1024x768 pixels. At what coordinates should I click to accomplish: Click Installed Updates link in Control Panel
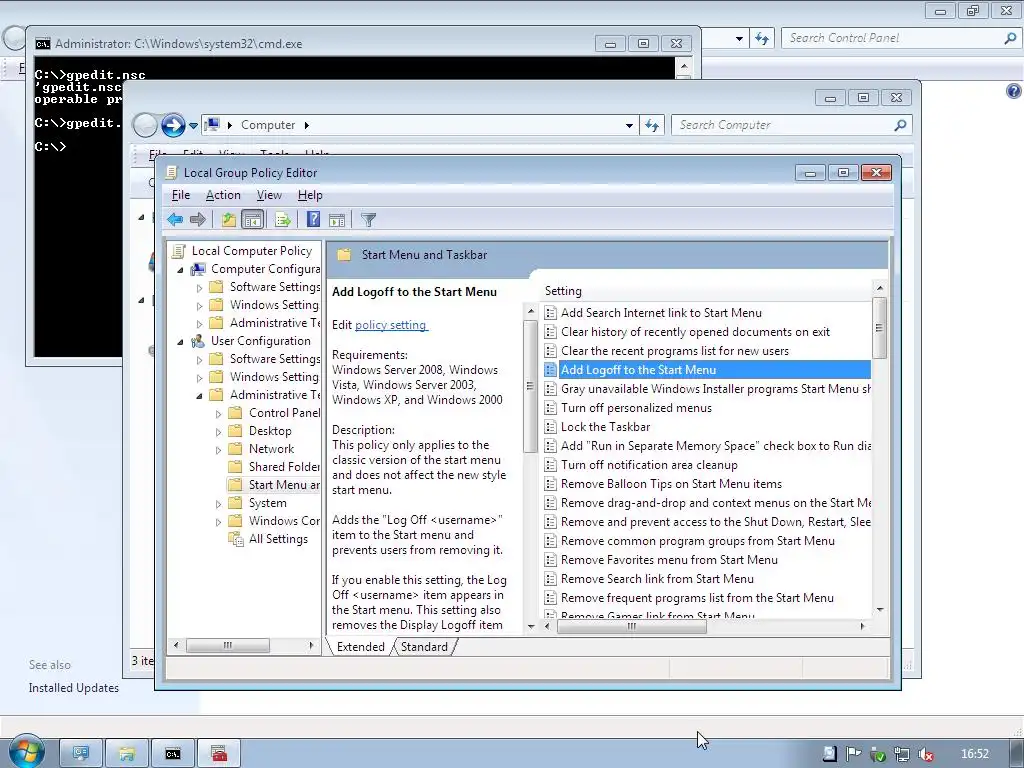point(74,688)
